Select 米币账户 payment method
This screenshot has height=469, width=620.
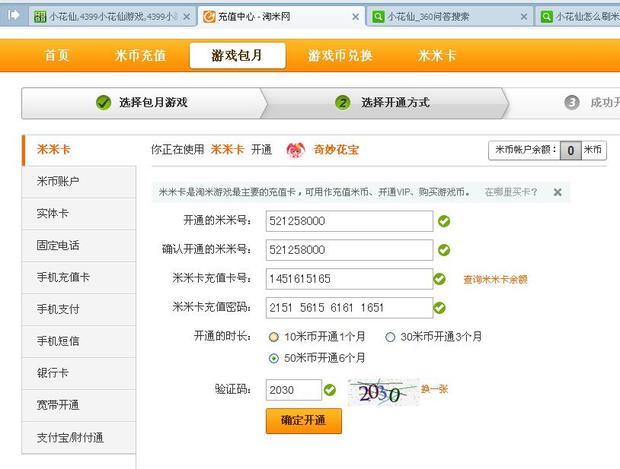click(x=79, y=182)
